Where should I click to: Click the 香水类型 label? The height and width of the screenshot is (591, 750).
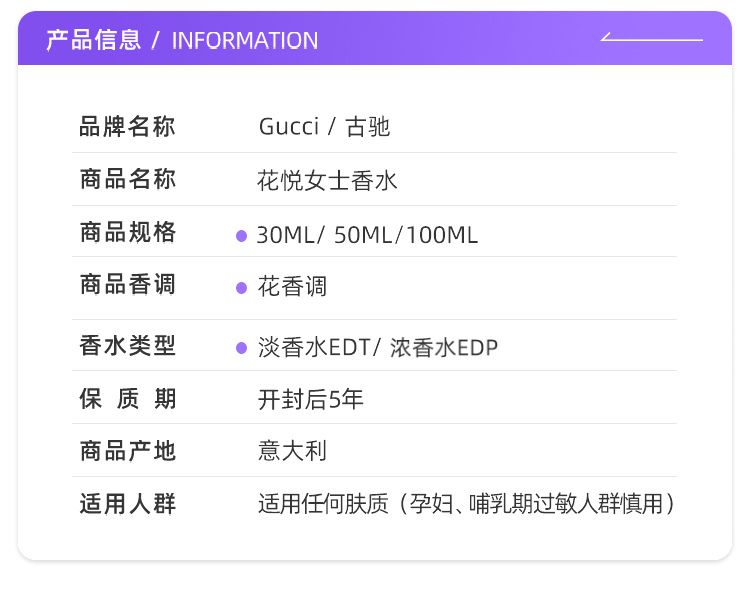(x=127, y=346)
